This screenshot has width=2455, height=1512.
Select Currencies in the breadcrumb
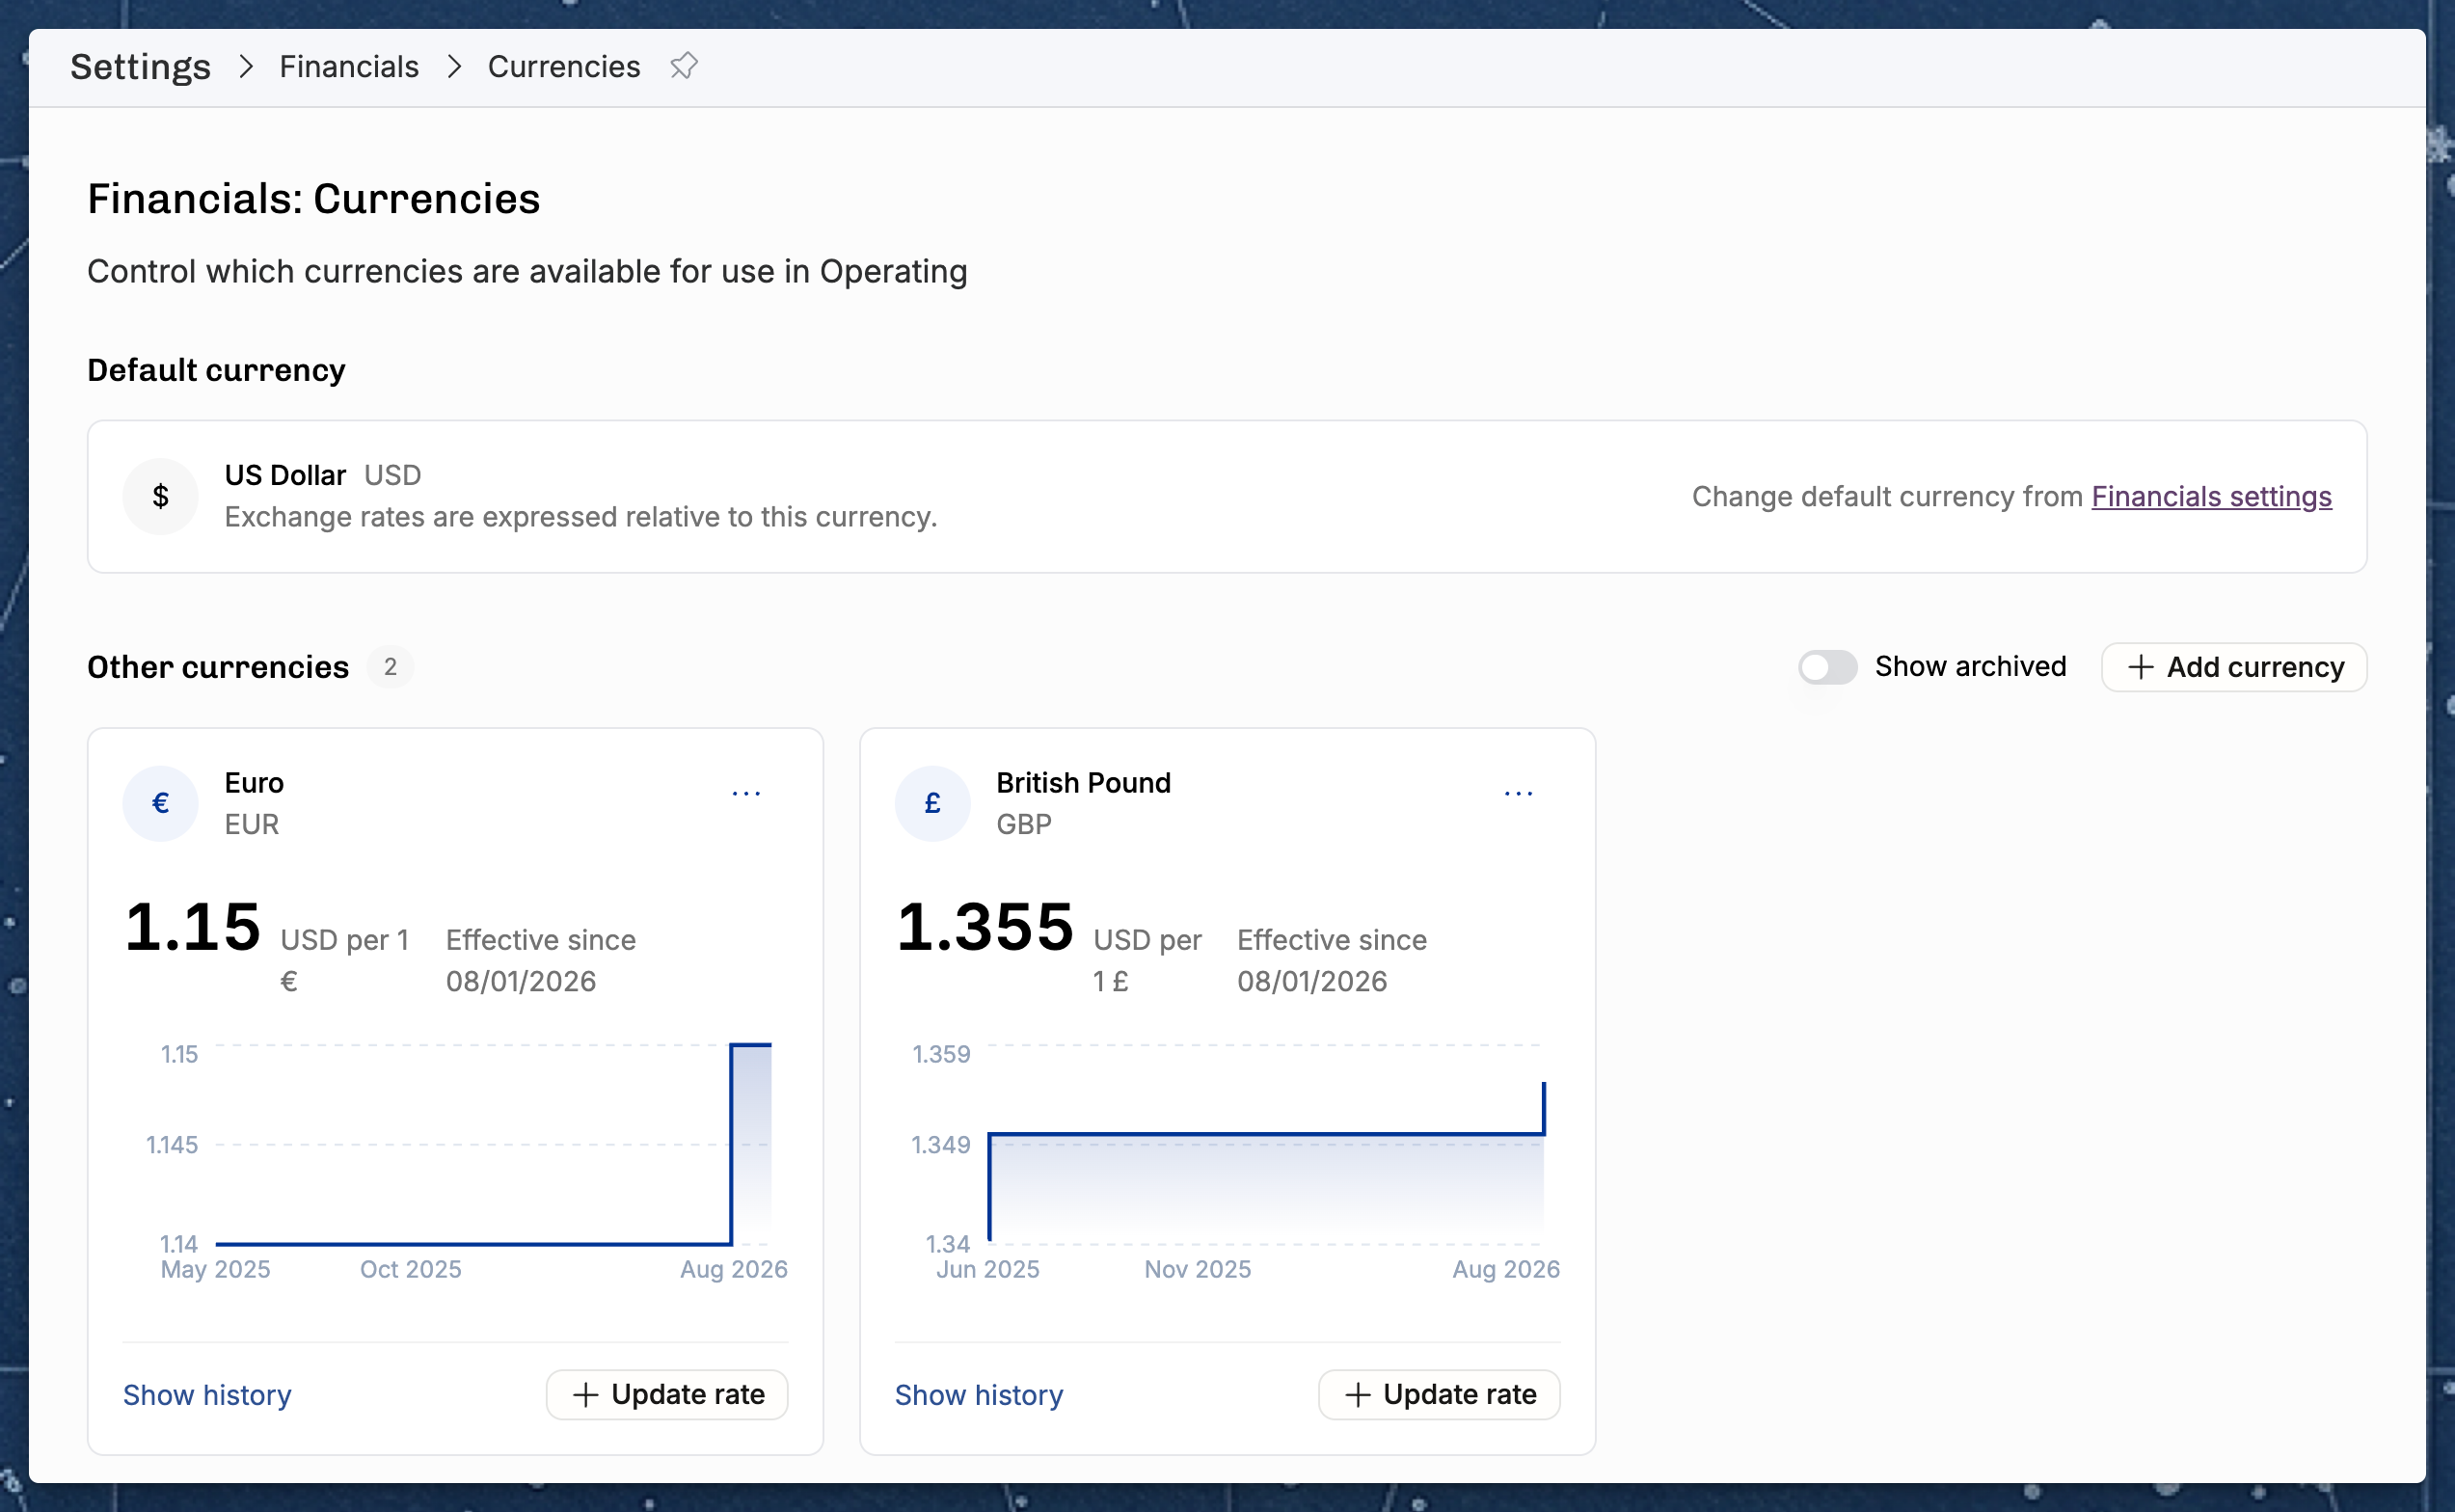pos(564,66)
